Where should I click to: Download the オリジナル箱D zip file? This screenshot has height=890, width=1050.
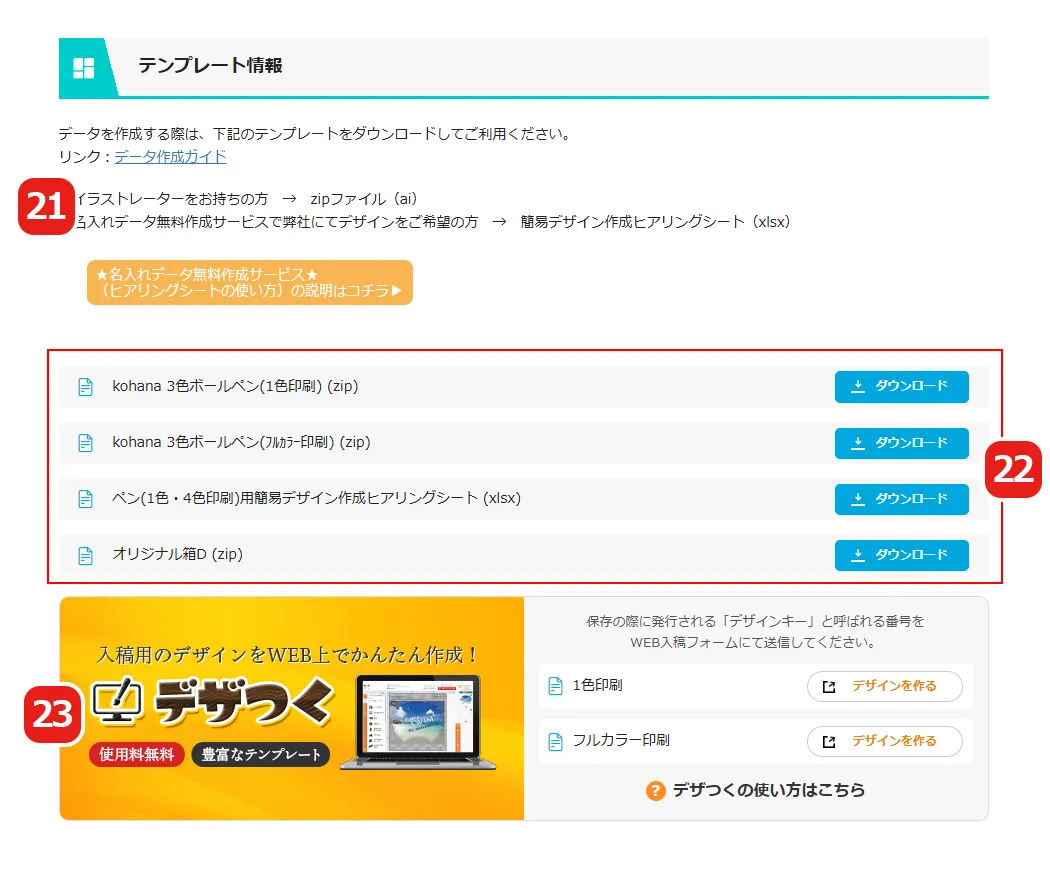pyautogui.click(x=901, y=555)
